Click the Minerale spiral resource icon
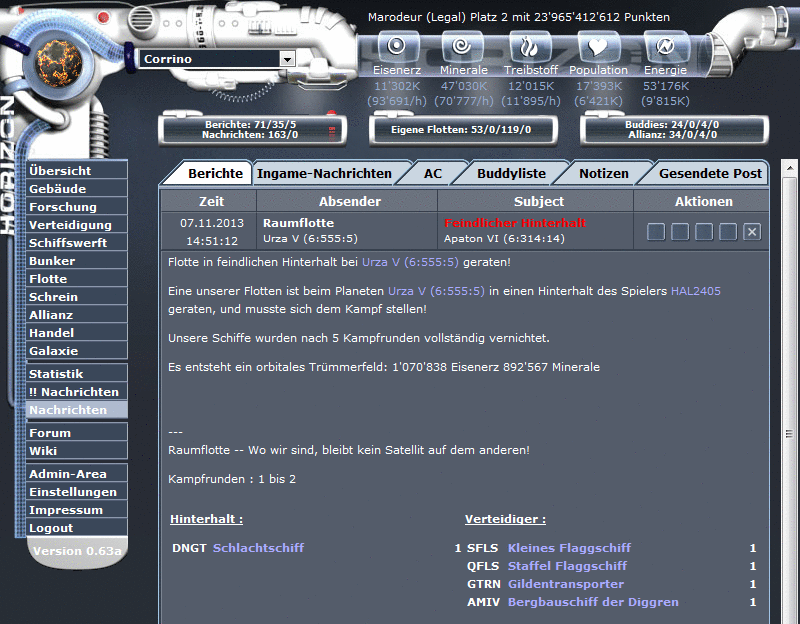This screenshot has height=624, width=800. (x=464, y=47)
